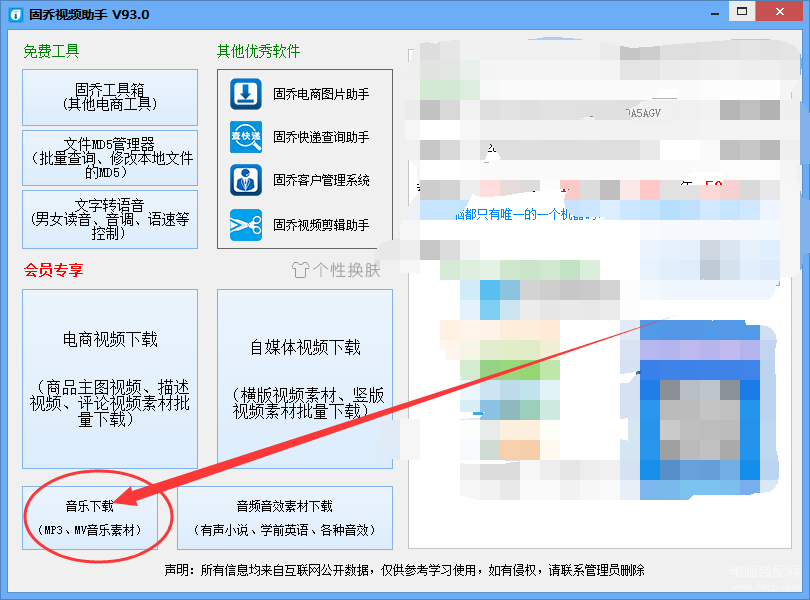The image size is (810, 600).
Task: Click 固乔视频剪辑助手 text label
Action: [321, 225]
